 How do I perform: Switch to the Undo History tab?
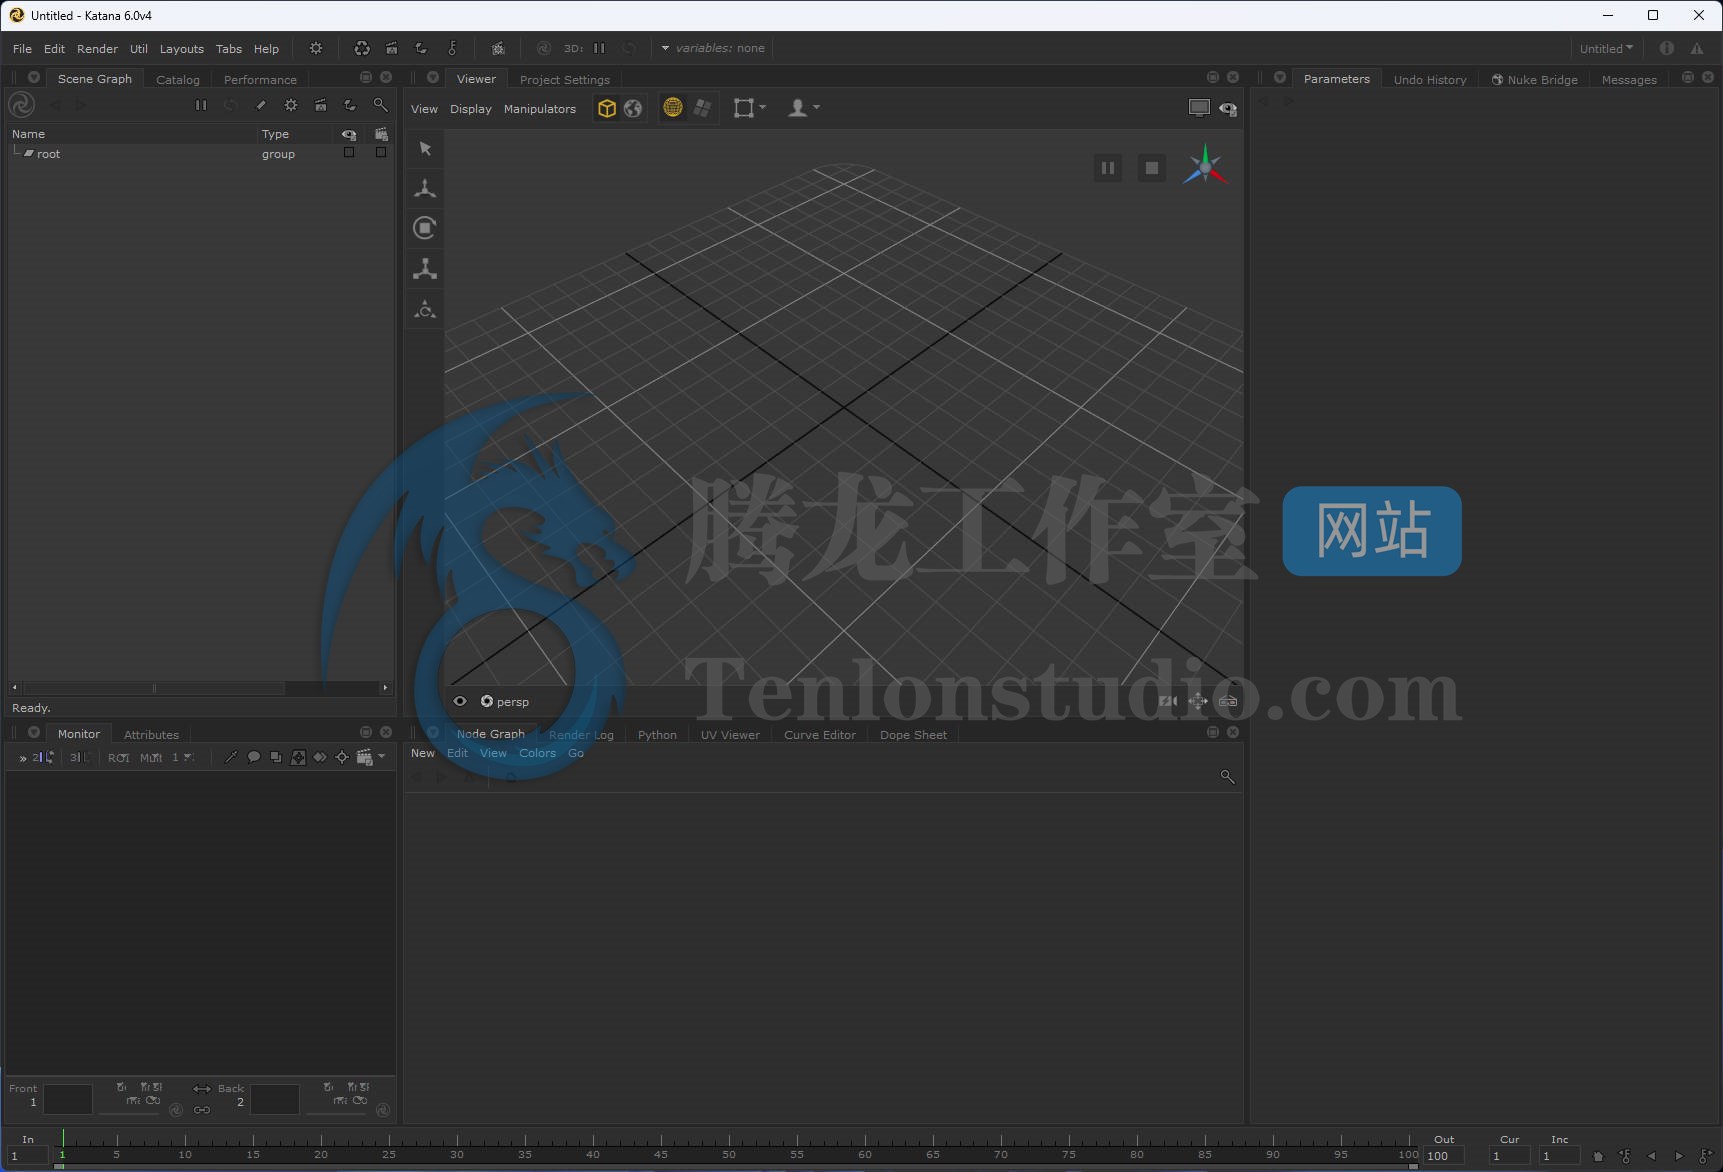[1430, 79]
